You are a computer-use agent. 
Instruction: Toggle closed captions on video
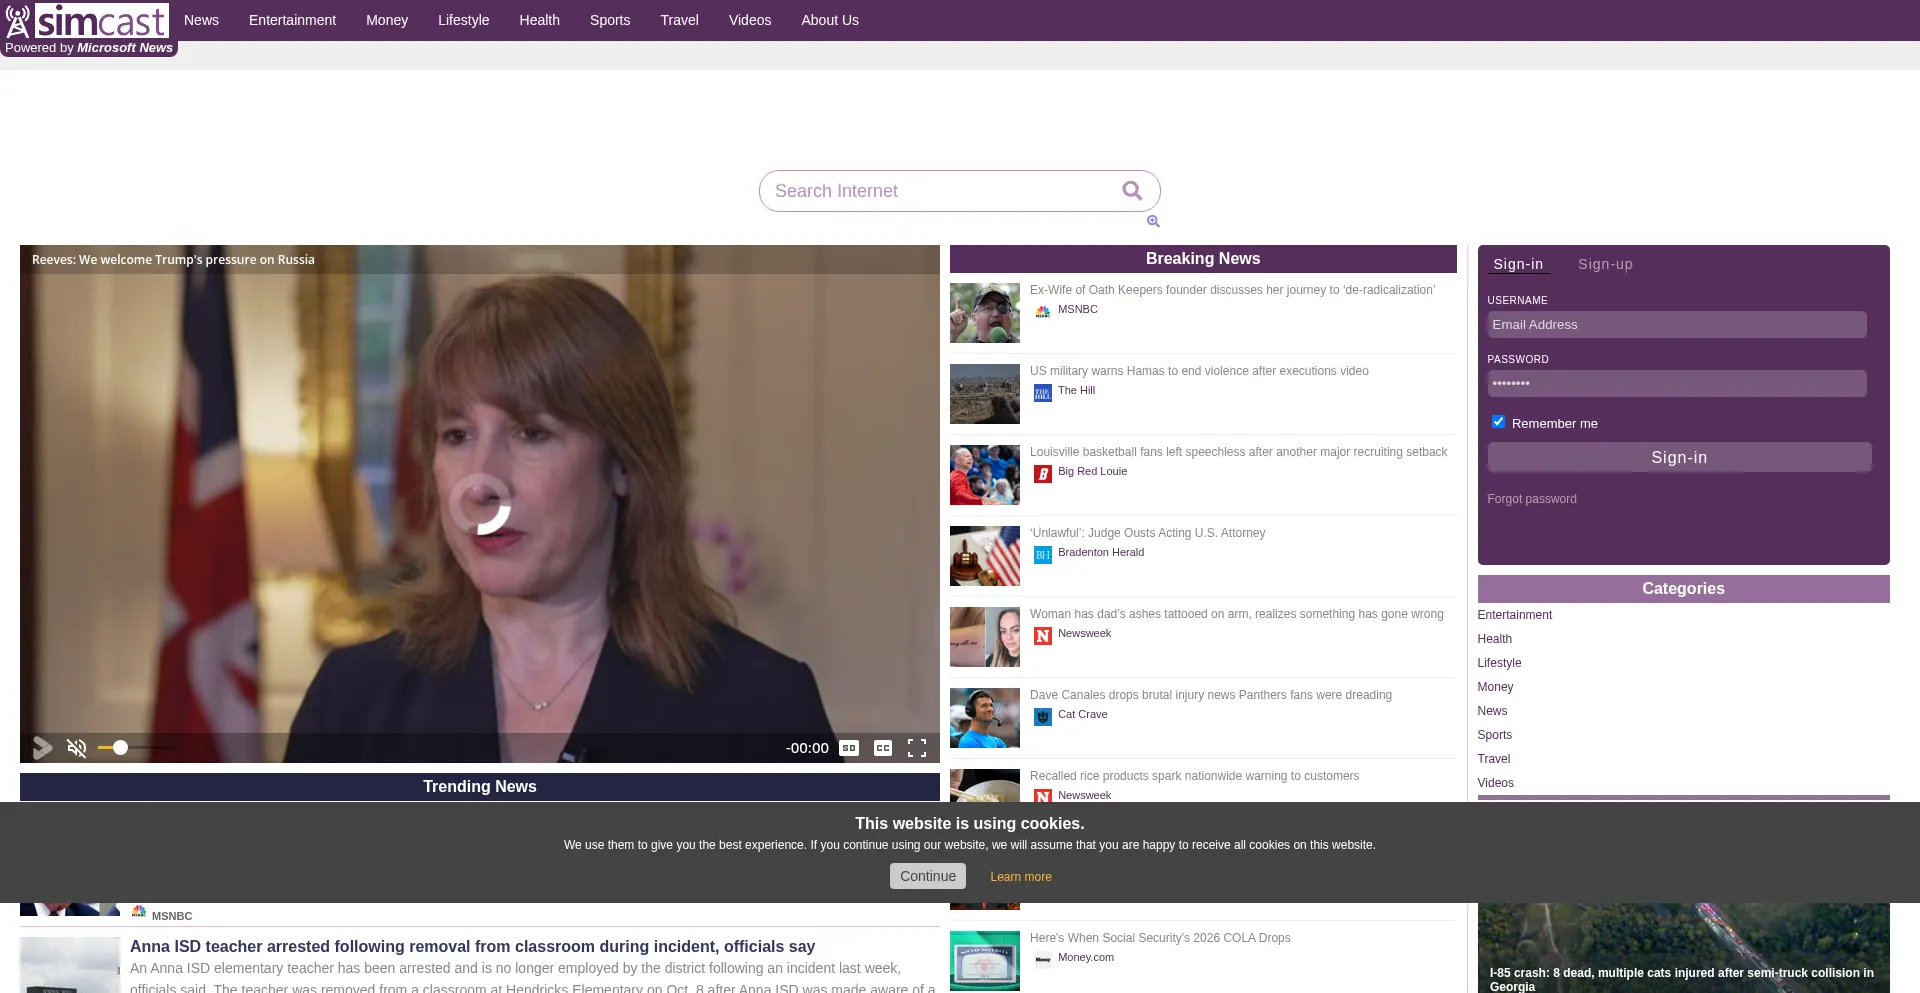[x=882, y=748]
